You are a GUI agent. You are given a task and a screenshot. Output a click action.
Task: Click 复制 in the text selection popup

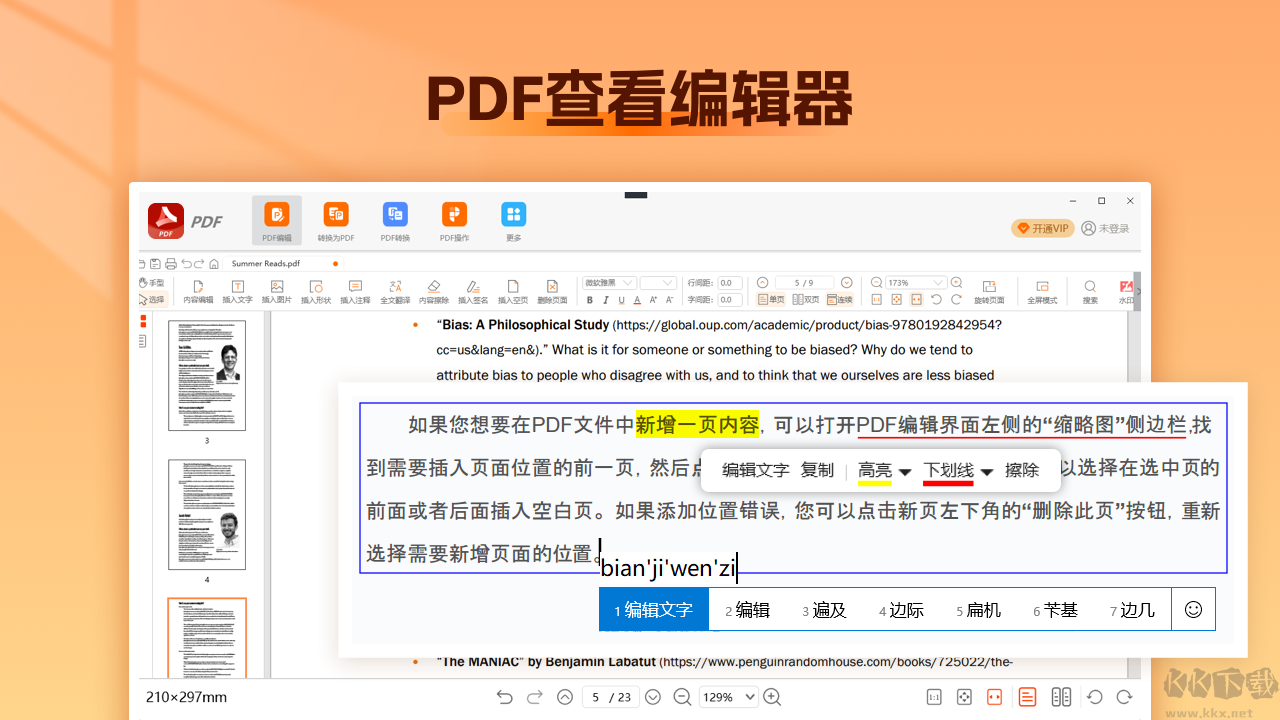tap(818, 470)
